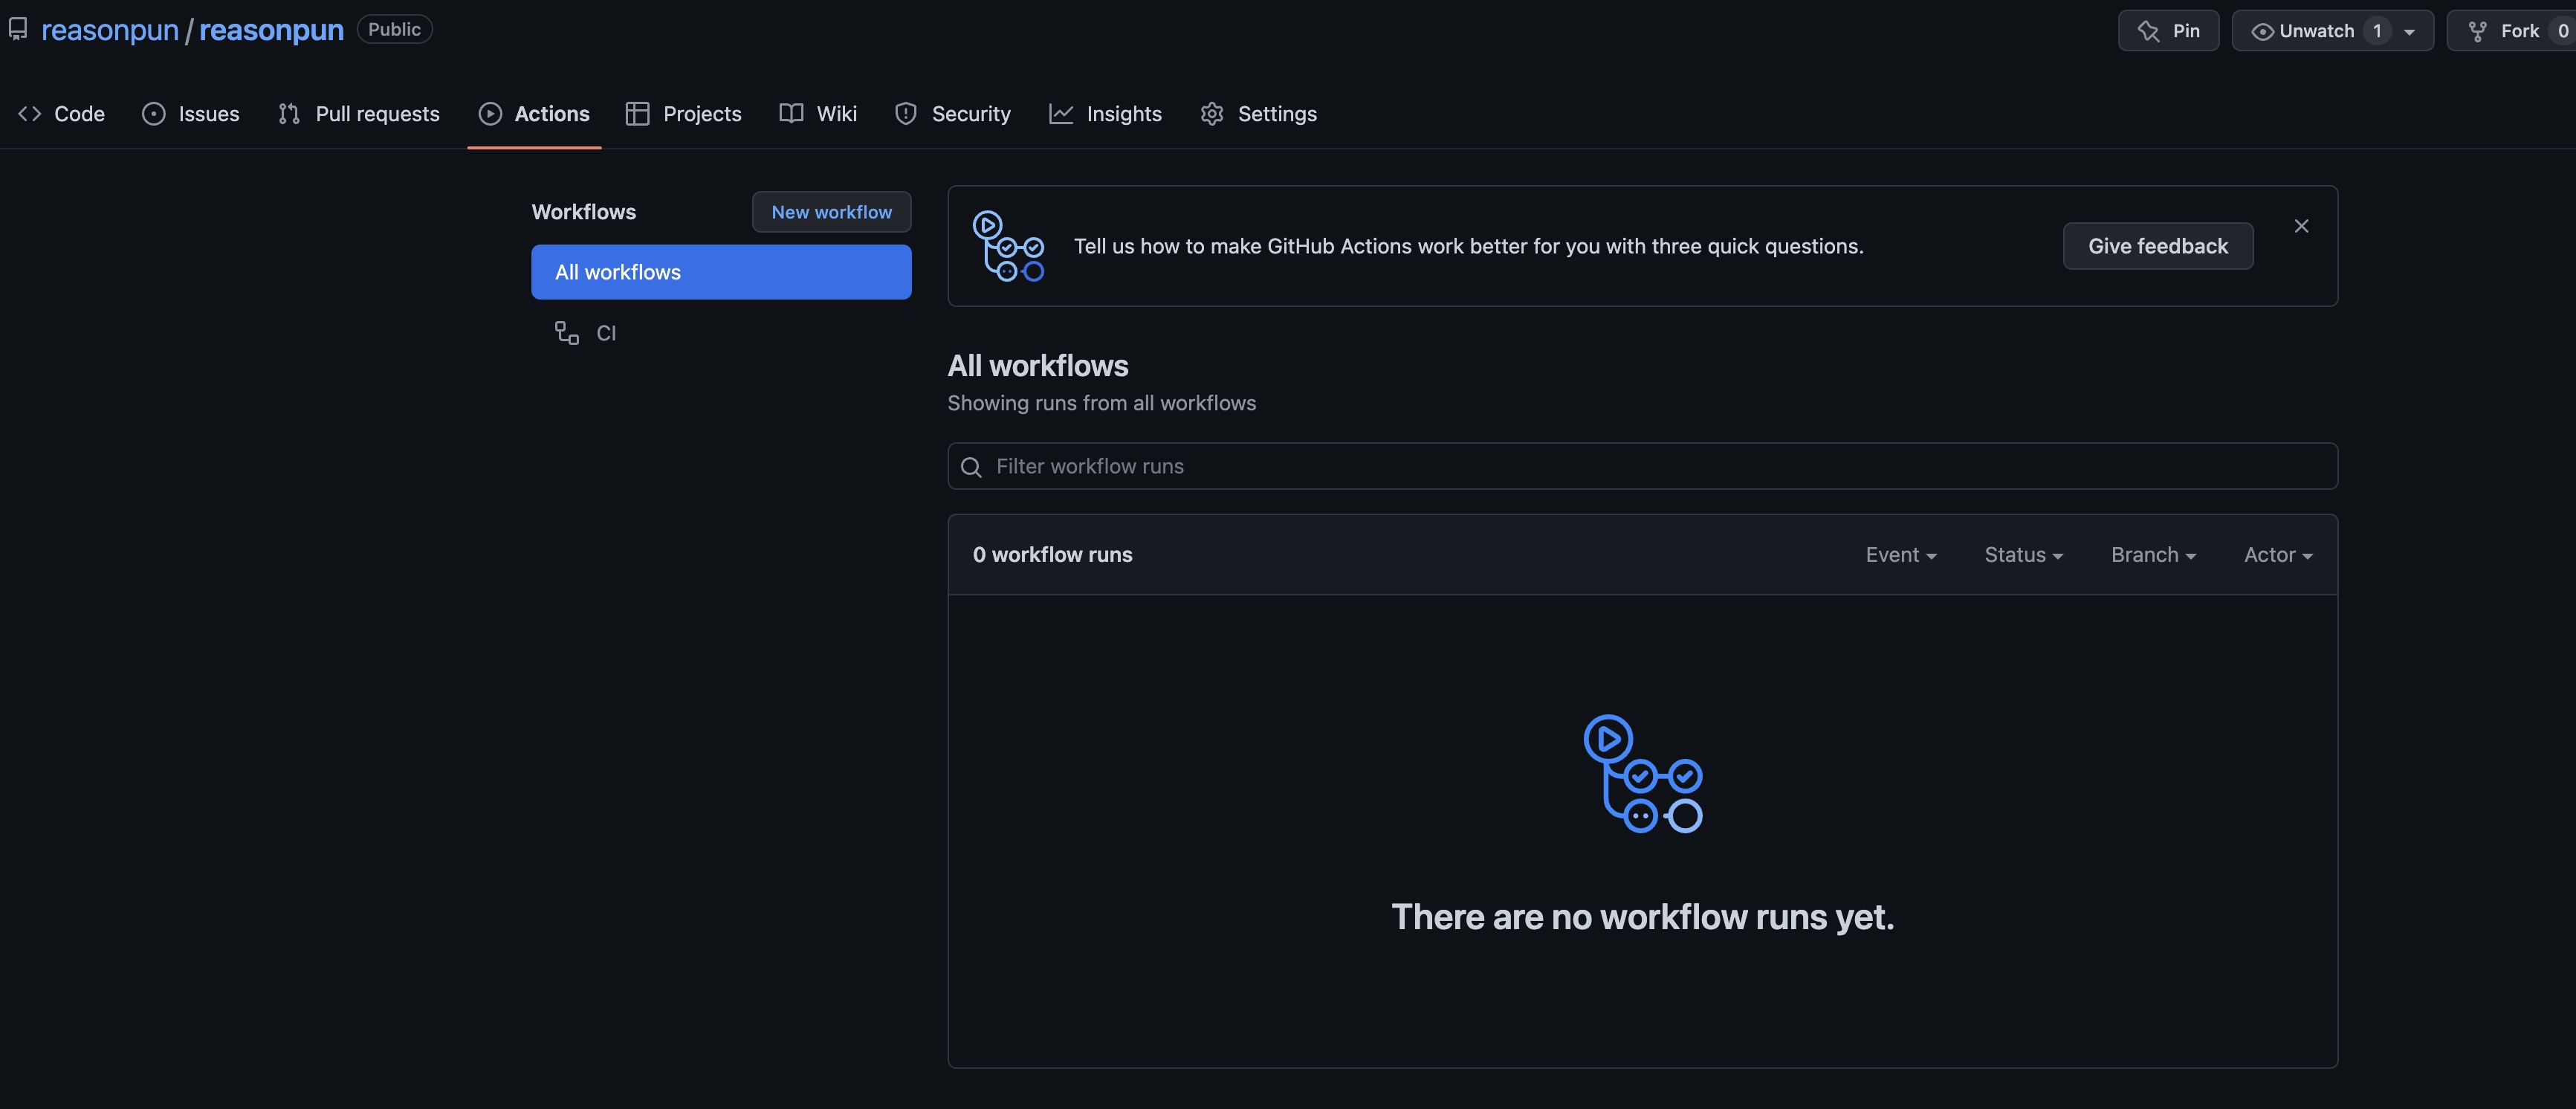Dismiss the feedback banner

[x=2301, y=226]
